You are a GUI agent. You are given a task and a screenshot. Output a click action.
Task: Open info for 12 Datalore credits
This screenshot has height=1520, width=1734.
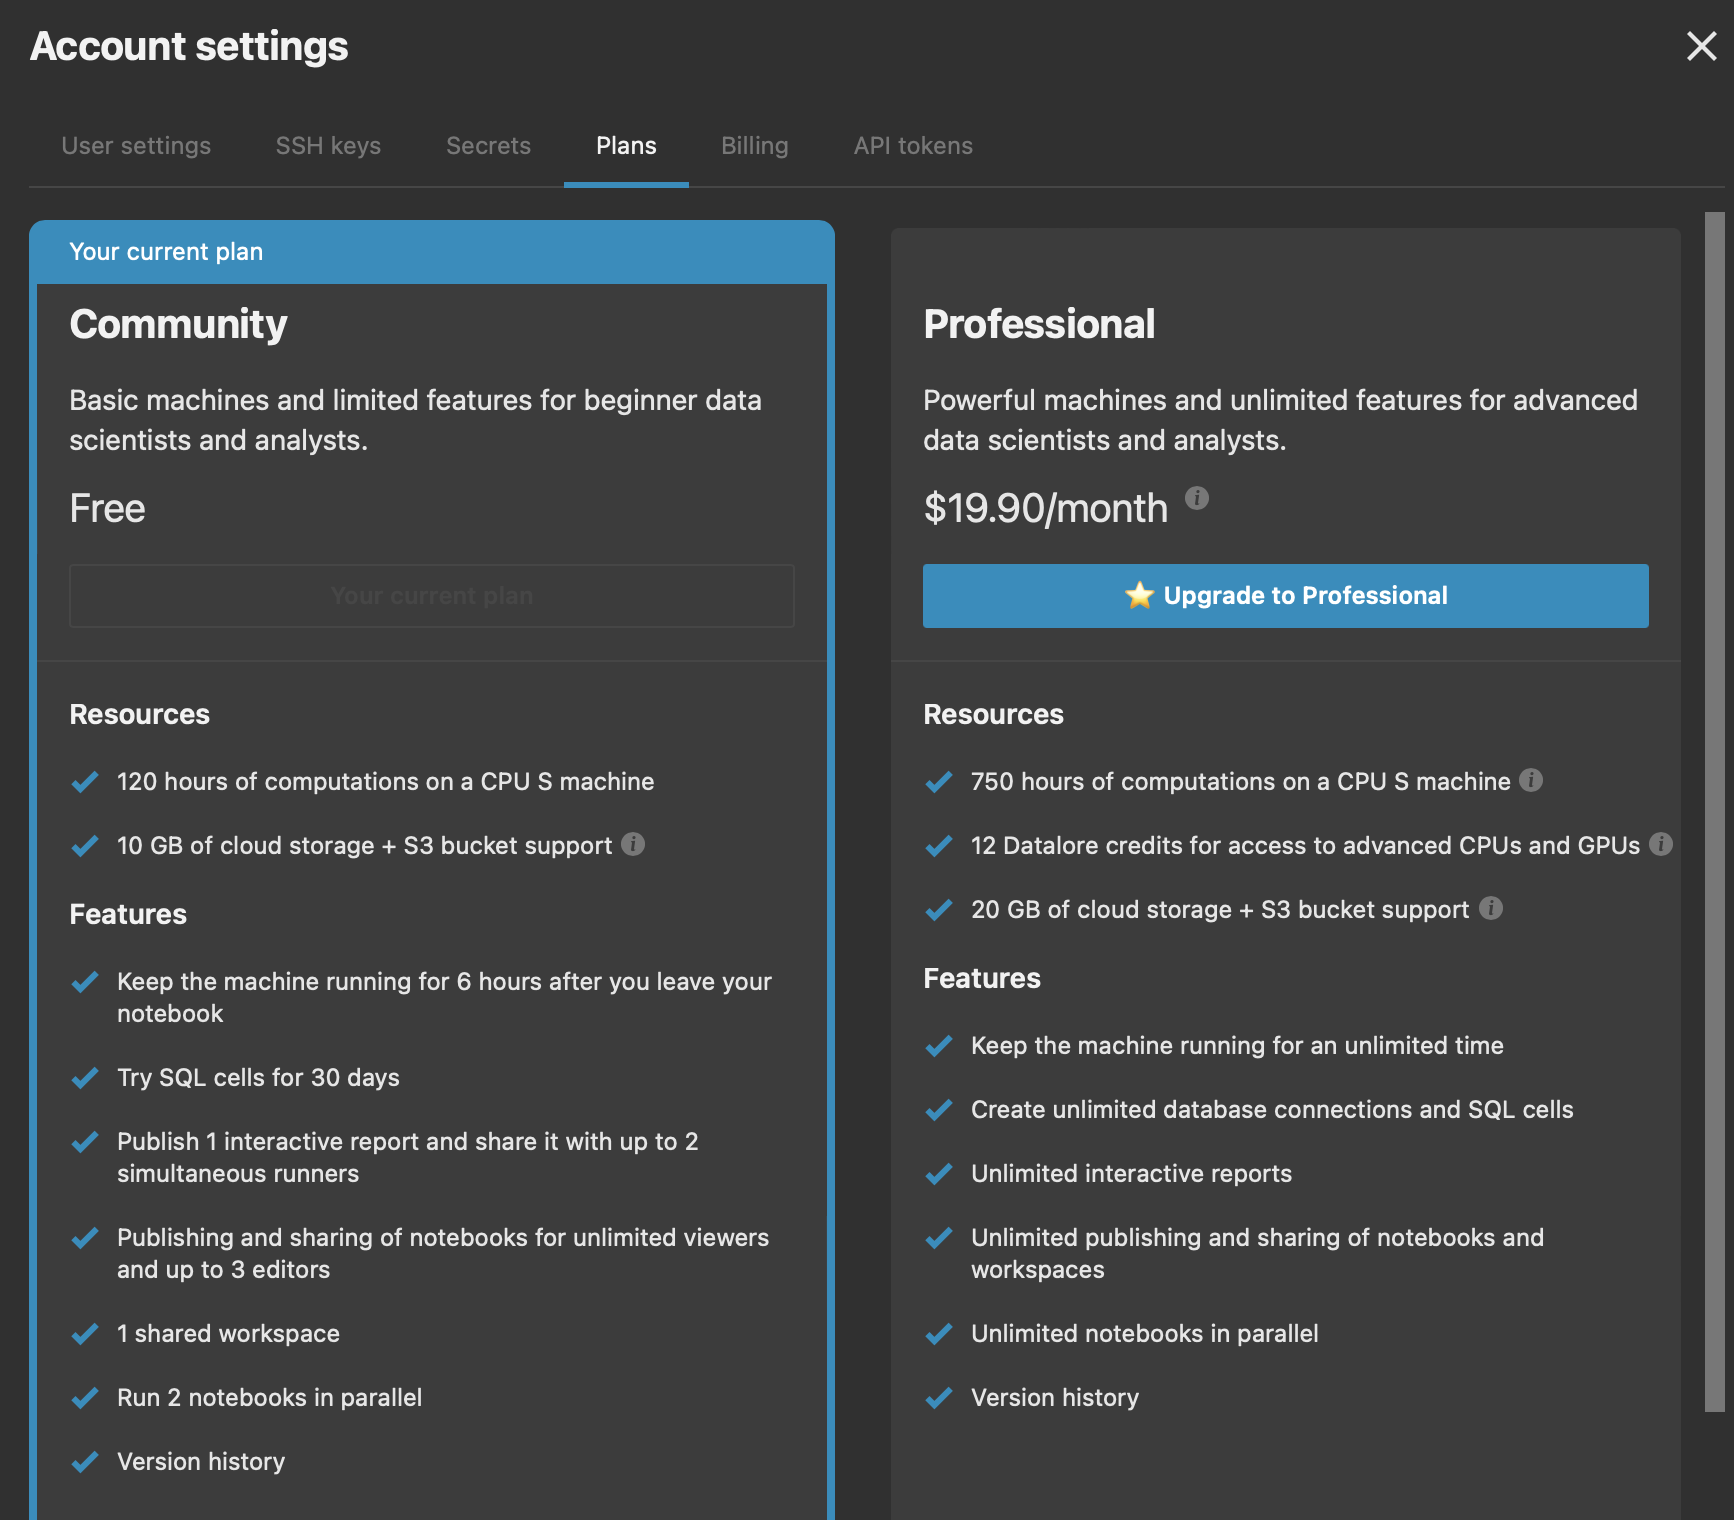(1662, 845)
